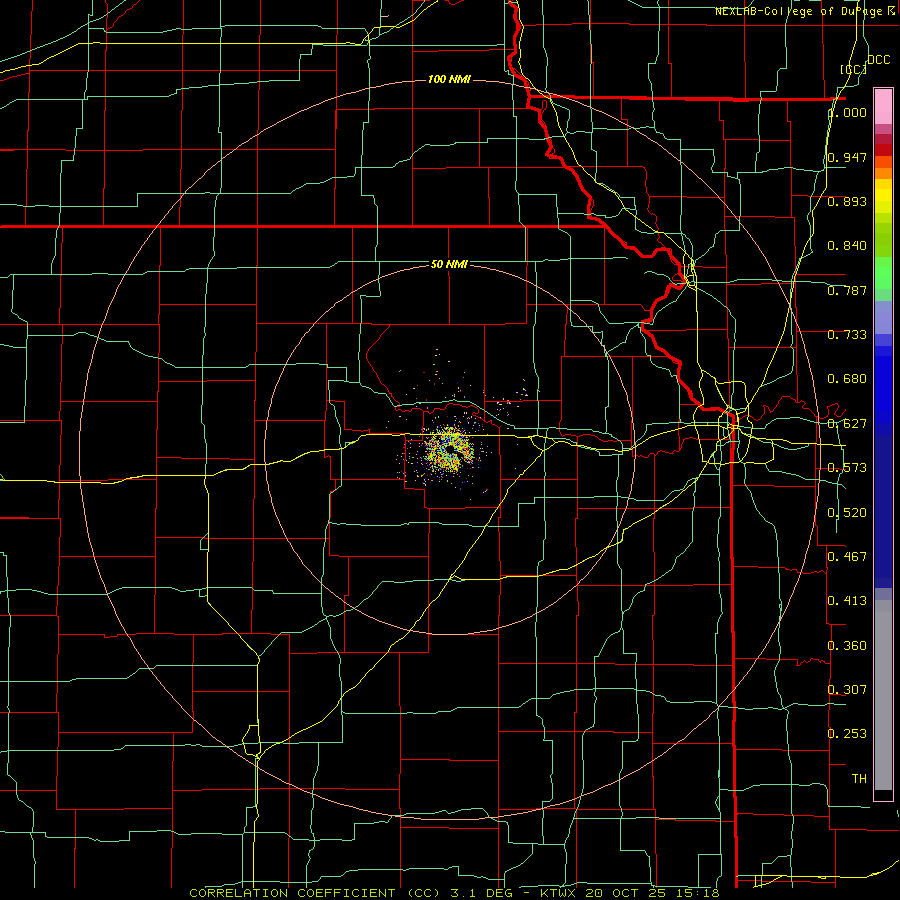Click the 0.893 color scale value
Screen dimensions: 900x900
(847, 201)
